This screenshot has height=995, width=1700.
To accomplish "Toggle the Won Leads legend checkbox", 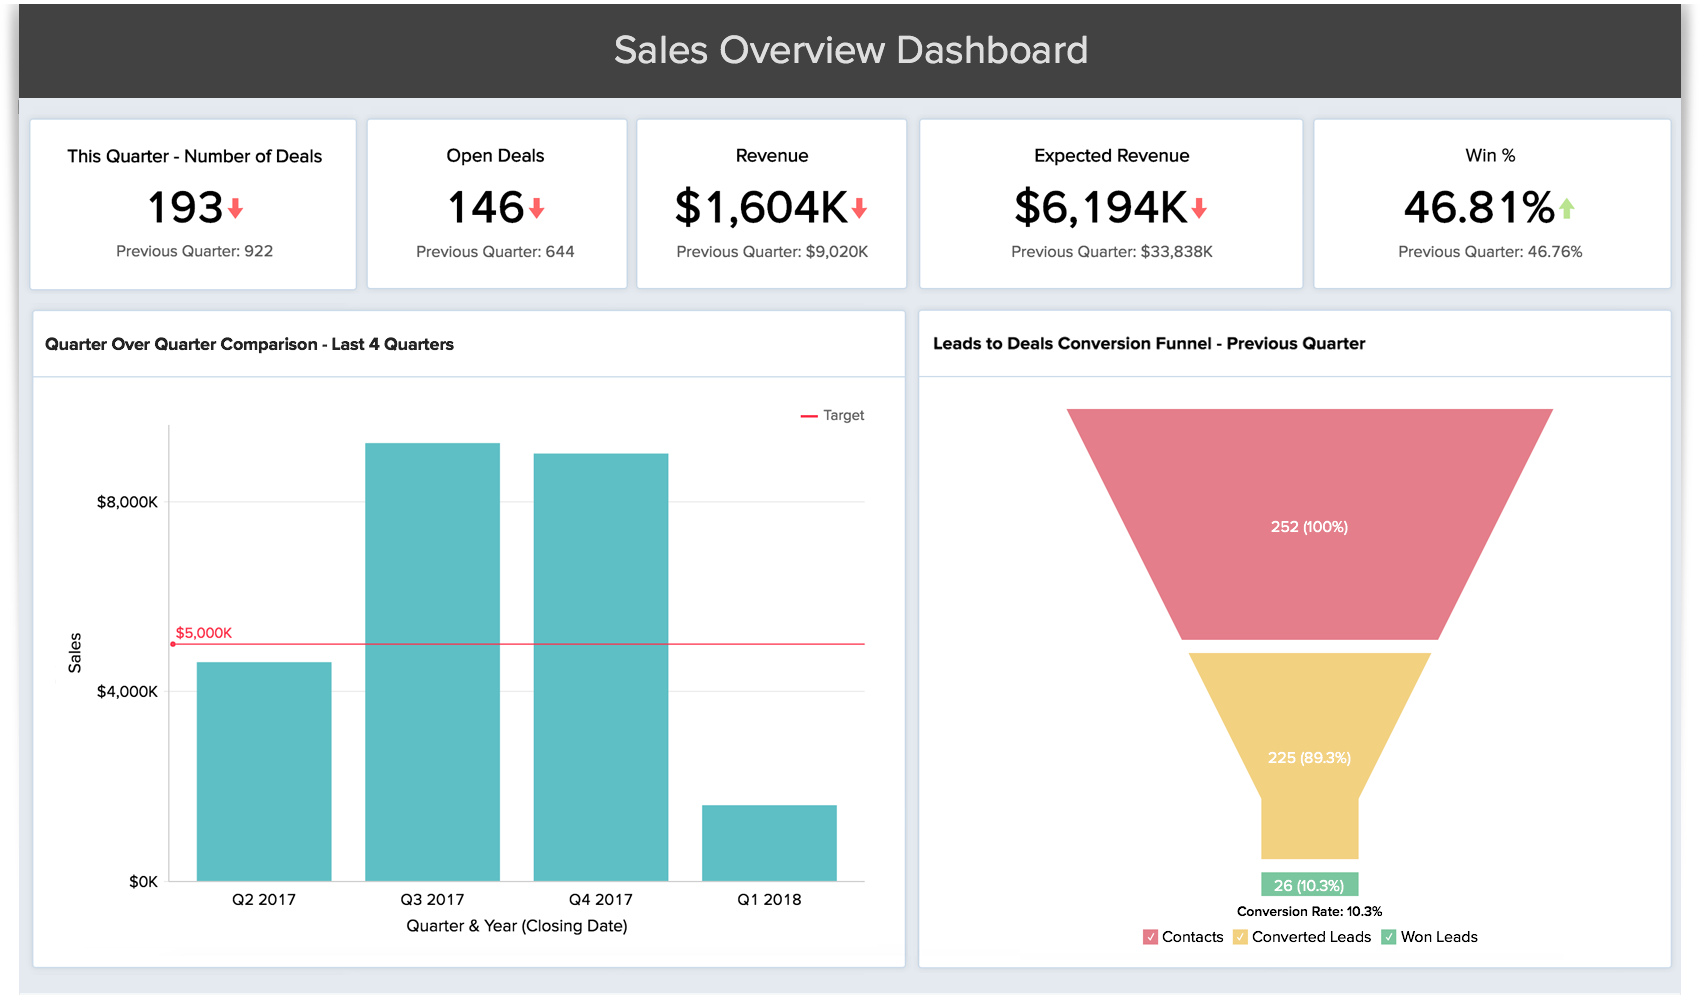I will (1389, 937).
